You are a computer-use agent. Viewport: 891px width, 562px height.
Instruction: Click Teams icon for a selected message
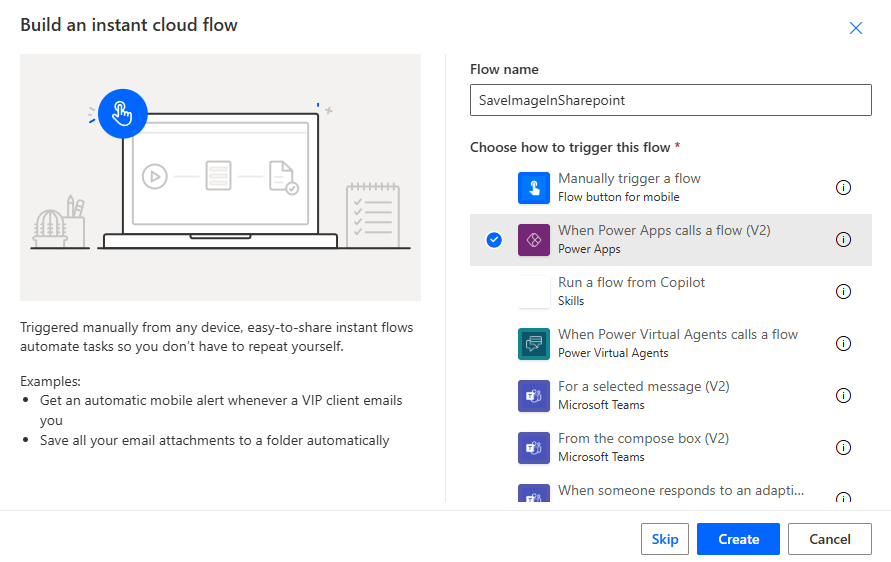tap(534, 396)
